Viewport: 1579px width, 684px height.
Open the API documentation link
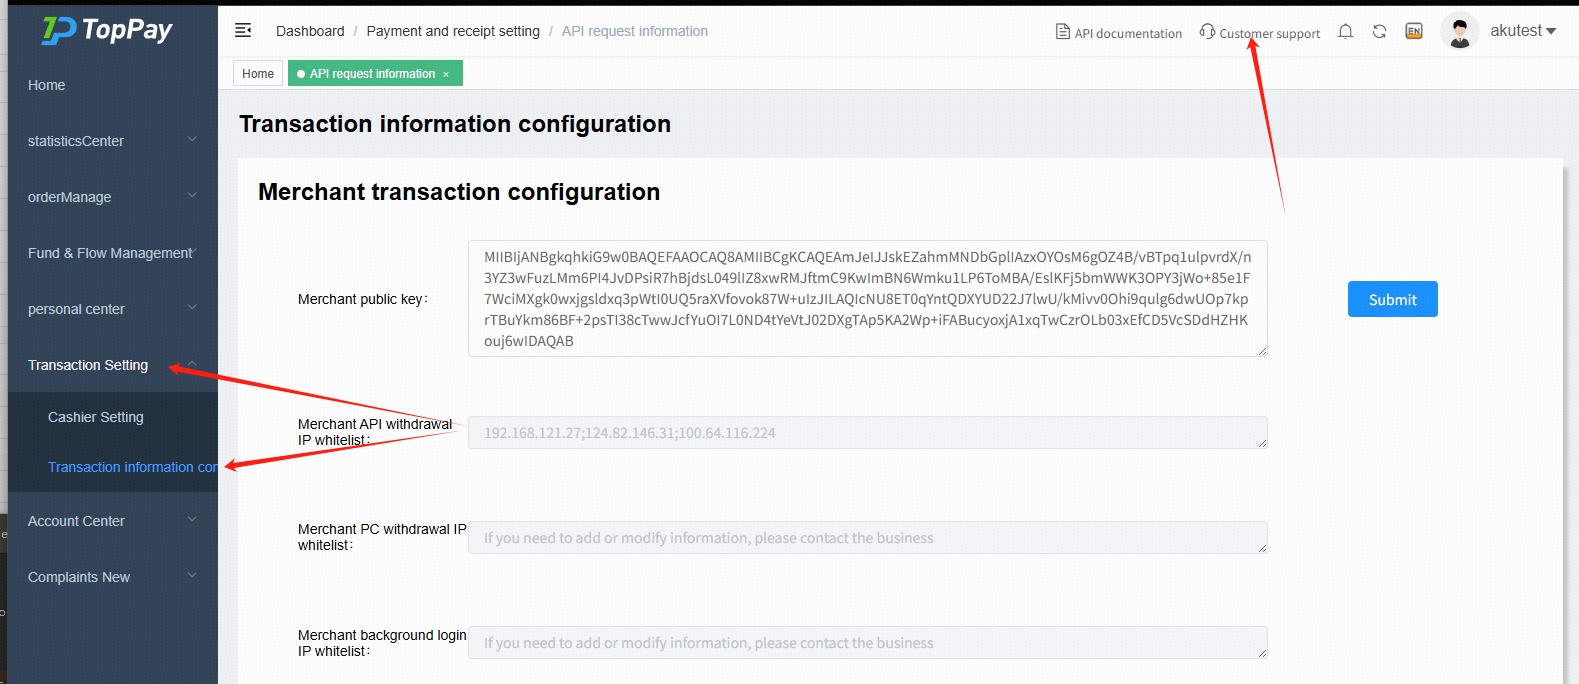coord(1119,32)
